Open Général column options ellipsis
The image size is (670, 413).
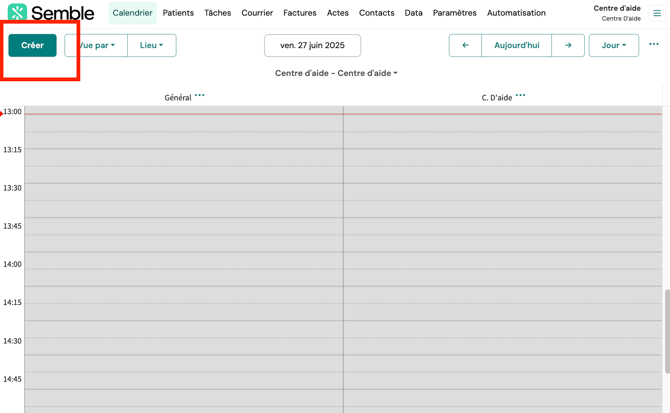(x=200, y=96)
